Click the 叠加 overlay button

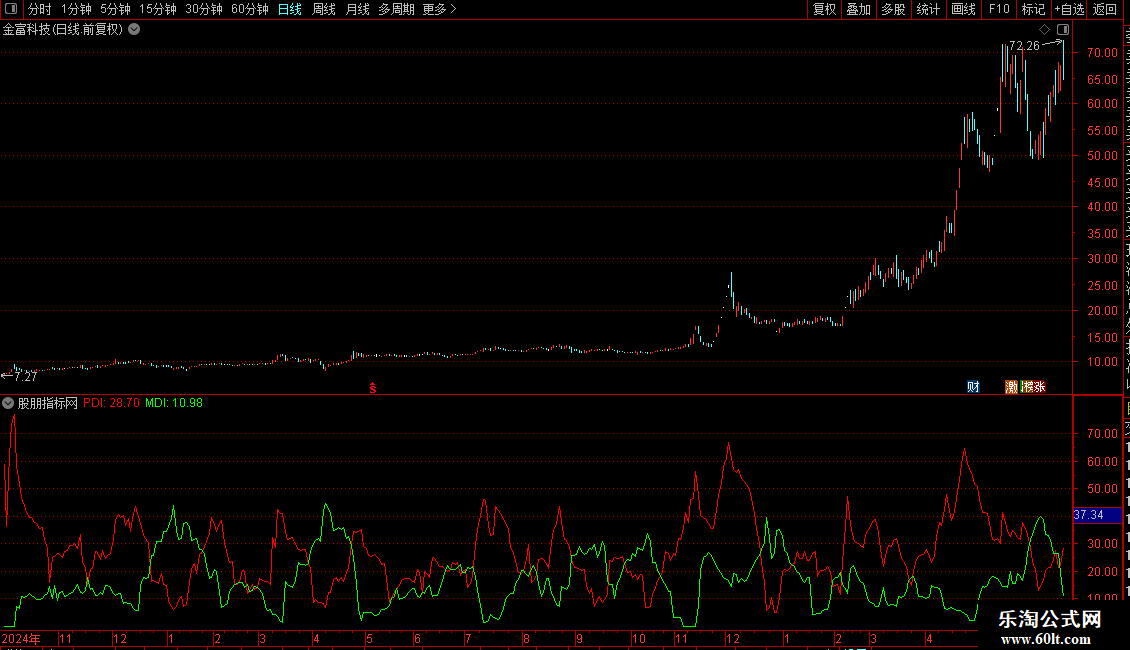[858, 9]
